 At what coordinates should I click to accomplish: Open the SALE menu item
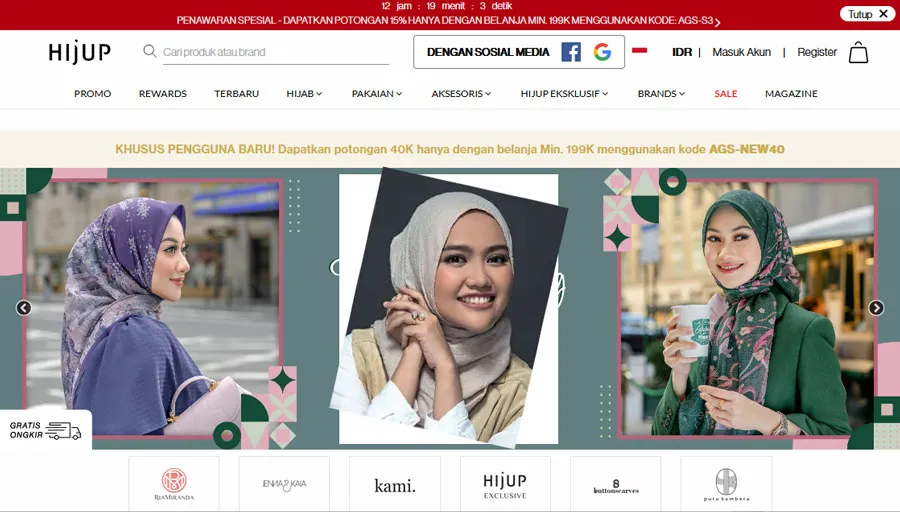coord(726,94)
